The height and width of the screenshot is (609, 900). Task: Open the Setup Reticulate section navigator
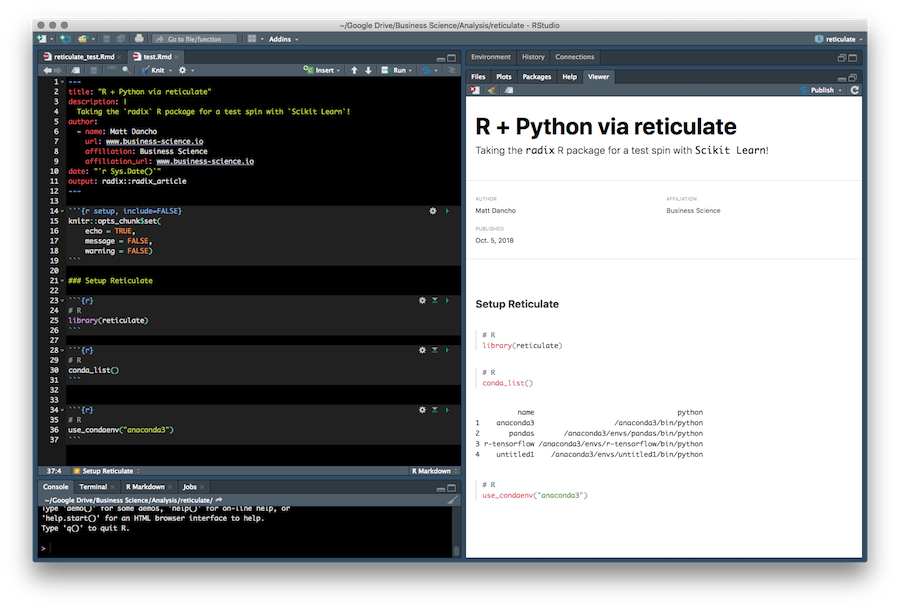[107, 471]
